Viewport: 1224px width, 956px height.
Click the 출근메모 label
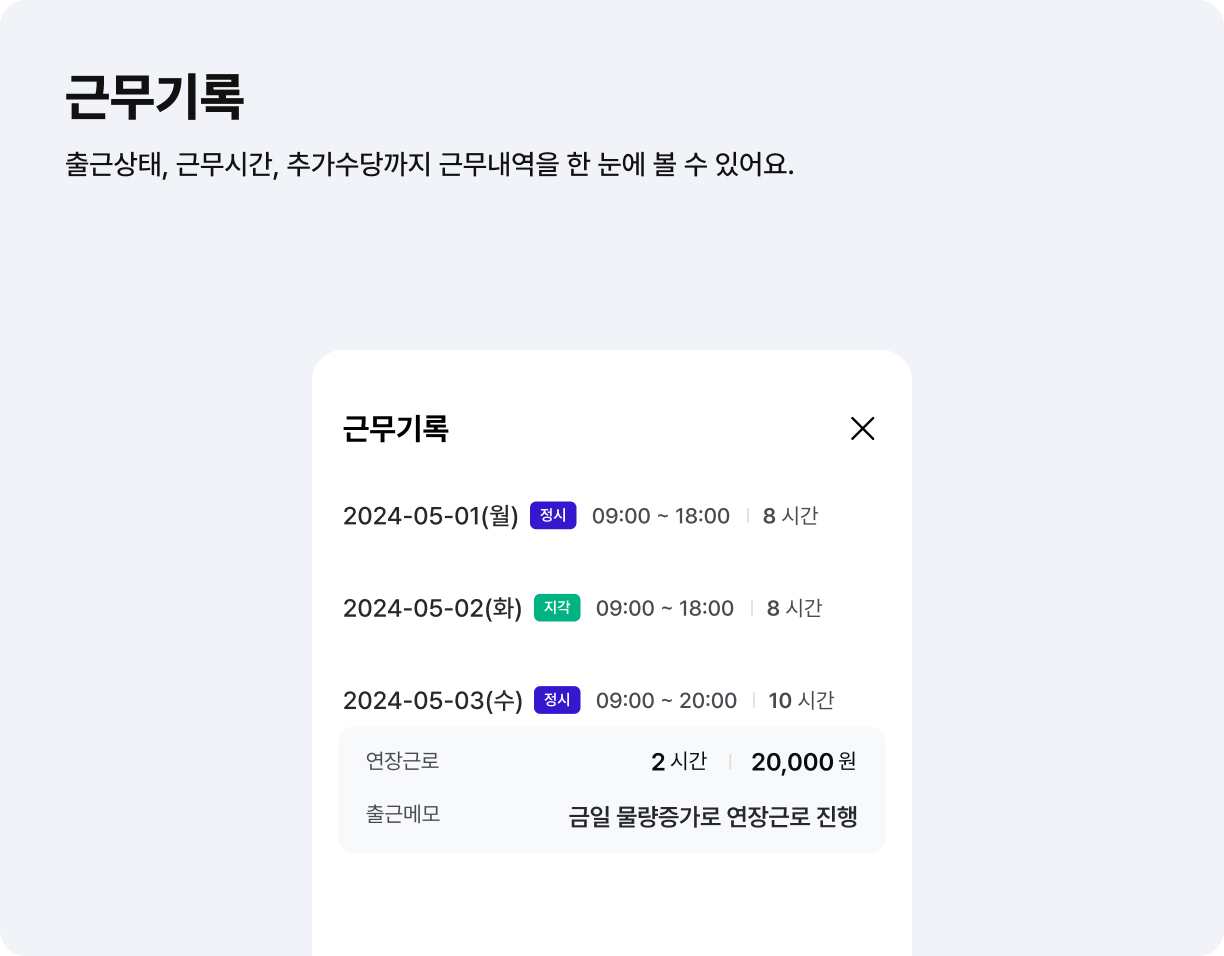pyautogui.click(x=403, y=815)
